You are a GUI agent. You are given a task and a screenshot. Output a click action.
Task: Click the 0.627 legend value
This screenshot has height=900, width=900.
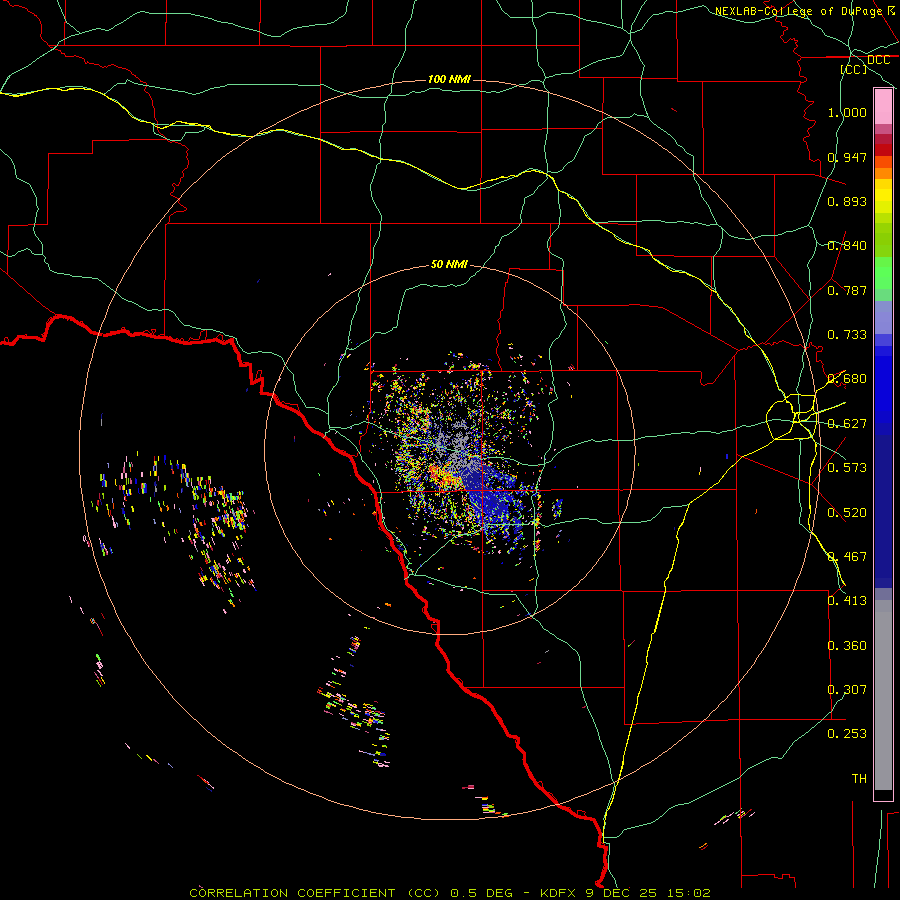click(x=847, y=424)
